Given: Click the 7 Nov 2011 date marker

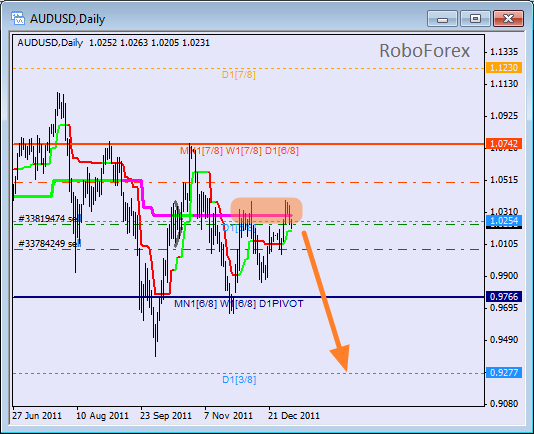Looking at the screenshot, I should tap(228, 416).
